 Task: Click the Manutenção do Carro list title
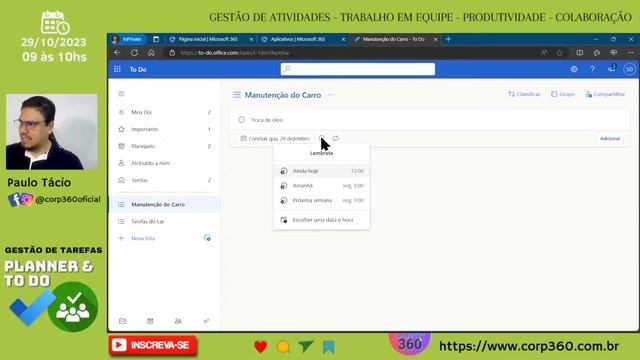283,95
